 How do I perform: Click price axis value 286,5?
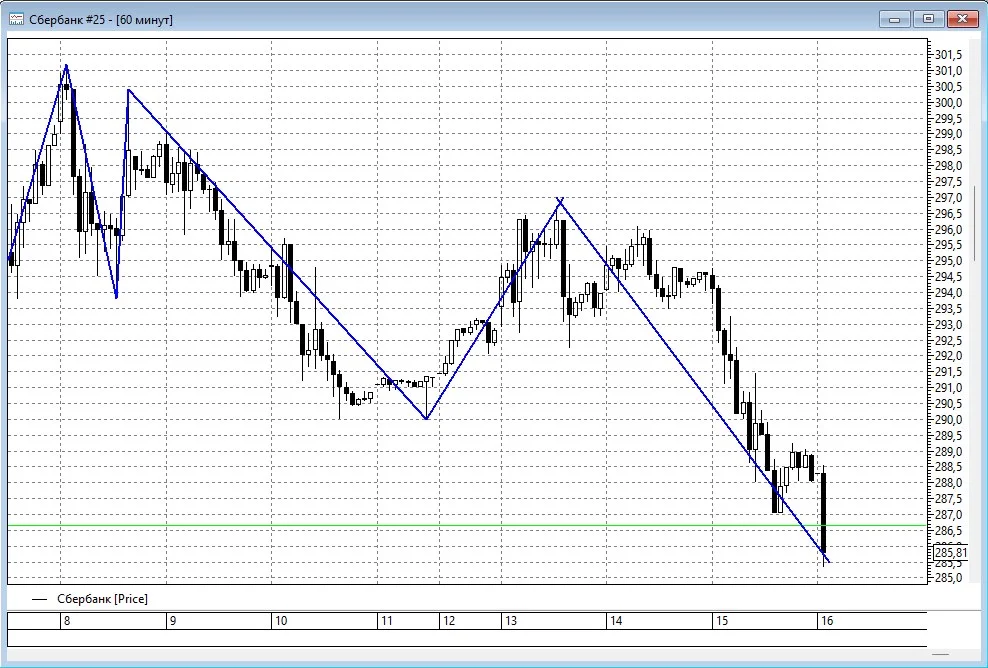pos(948,531)
